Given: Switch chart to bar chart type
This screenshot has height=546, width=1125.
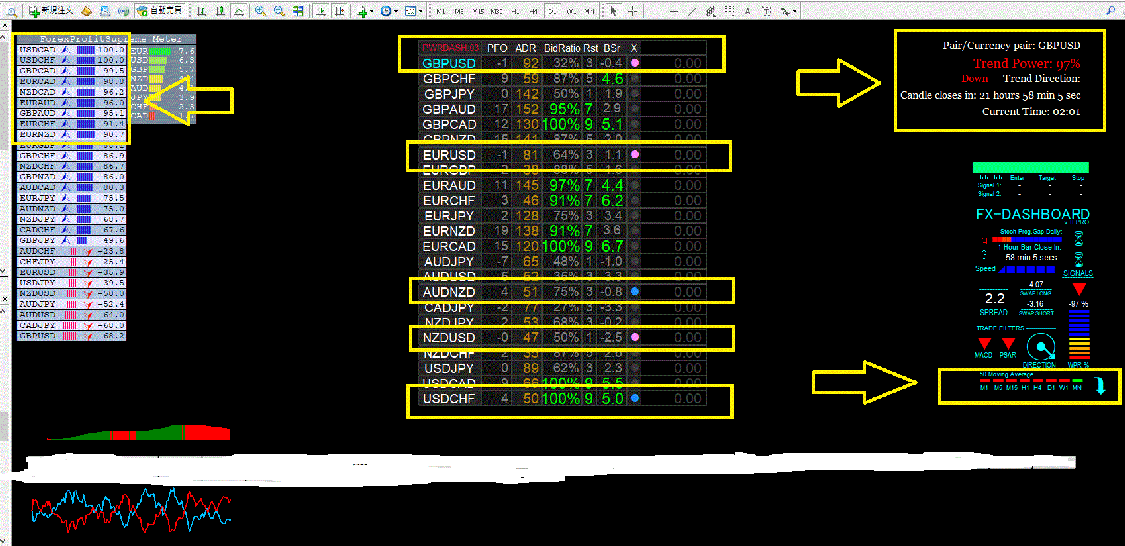Looking at the screenshot, I should point(202,11).
